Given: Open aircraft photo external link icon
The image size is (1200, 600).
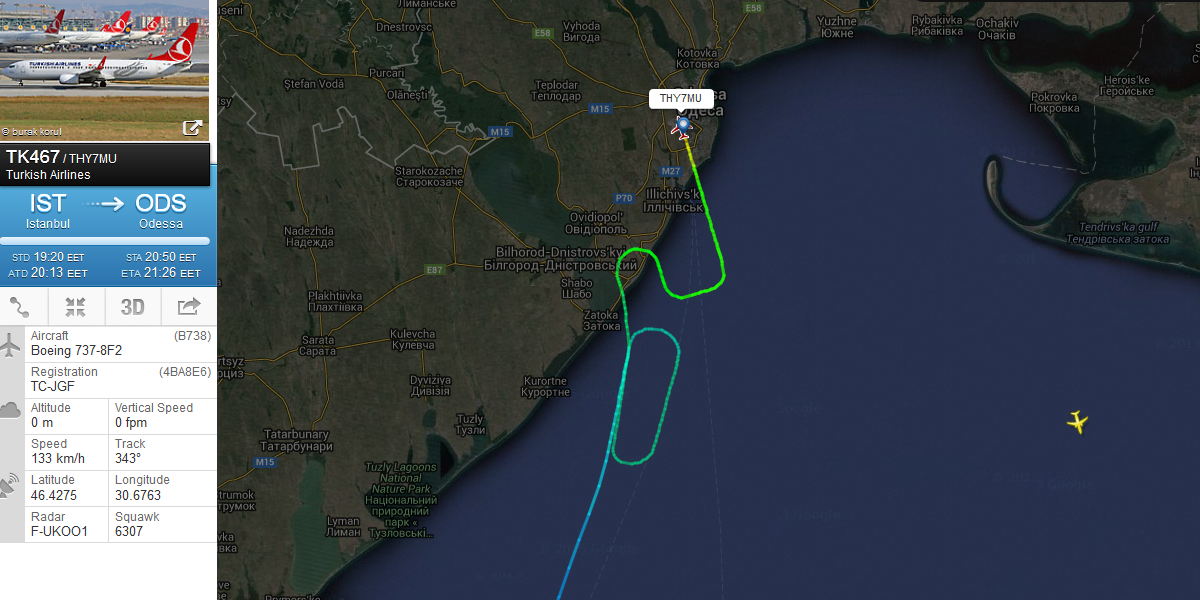Looking at the screenshot, I should 192,127.
